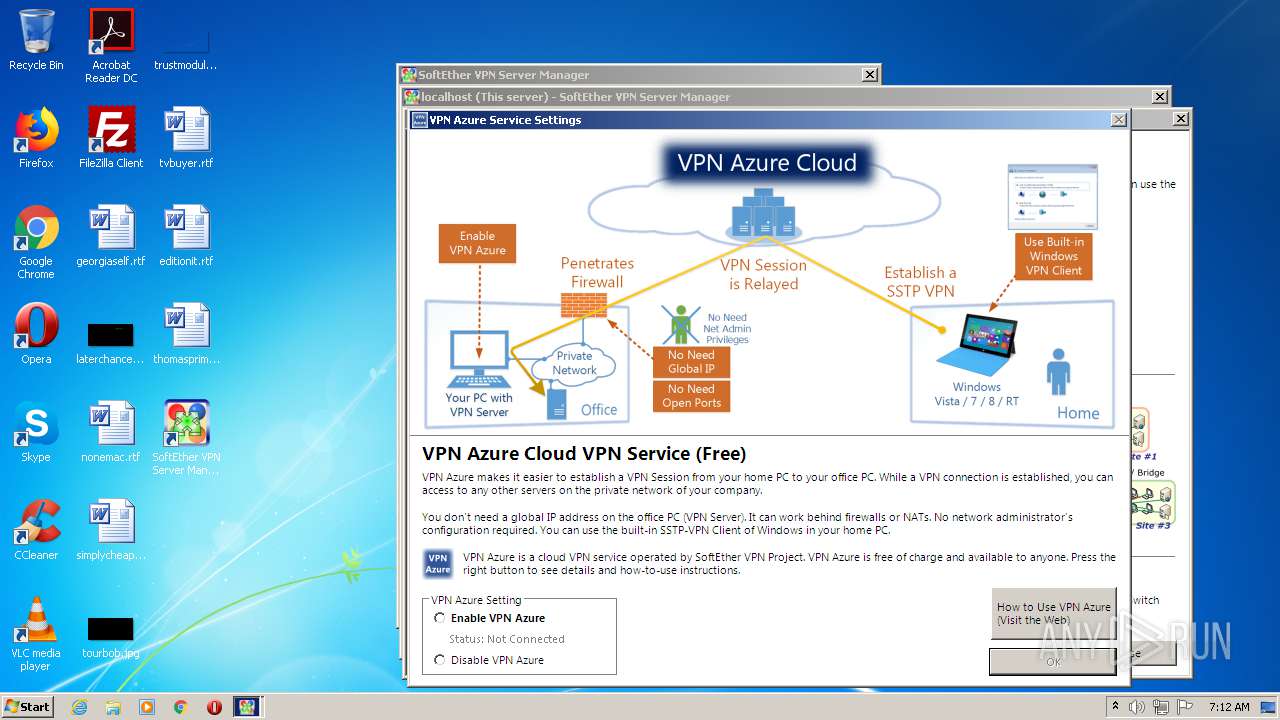Screen dimensions: 1280x720
Task: Click the 'Status: Not Connected' text
Action: click(x=507, y=639)
